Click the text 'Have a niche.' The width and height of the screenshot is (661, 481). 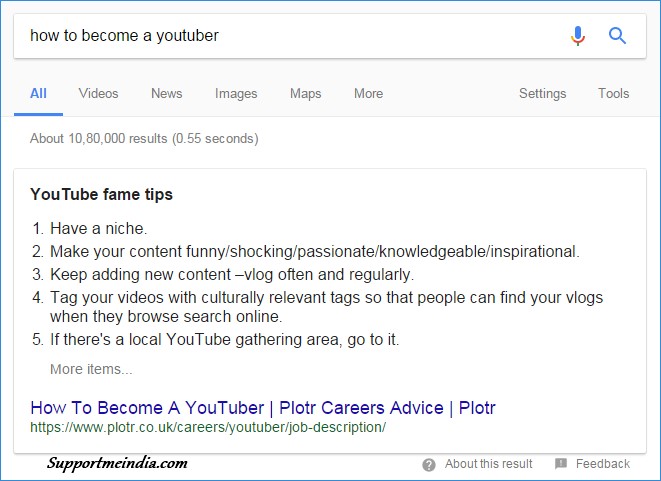tap(99, 228)
